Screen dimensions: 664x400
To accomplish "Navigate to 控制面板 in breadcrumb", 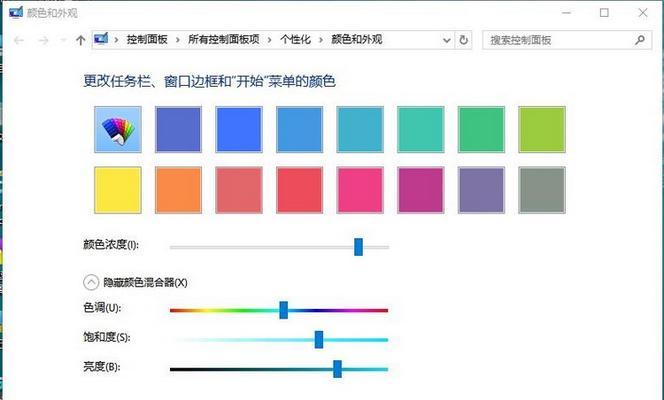I will [147, 40].
